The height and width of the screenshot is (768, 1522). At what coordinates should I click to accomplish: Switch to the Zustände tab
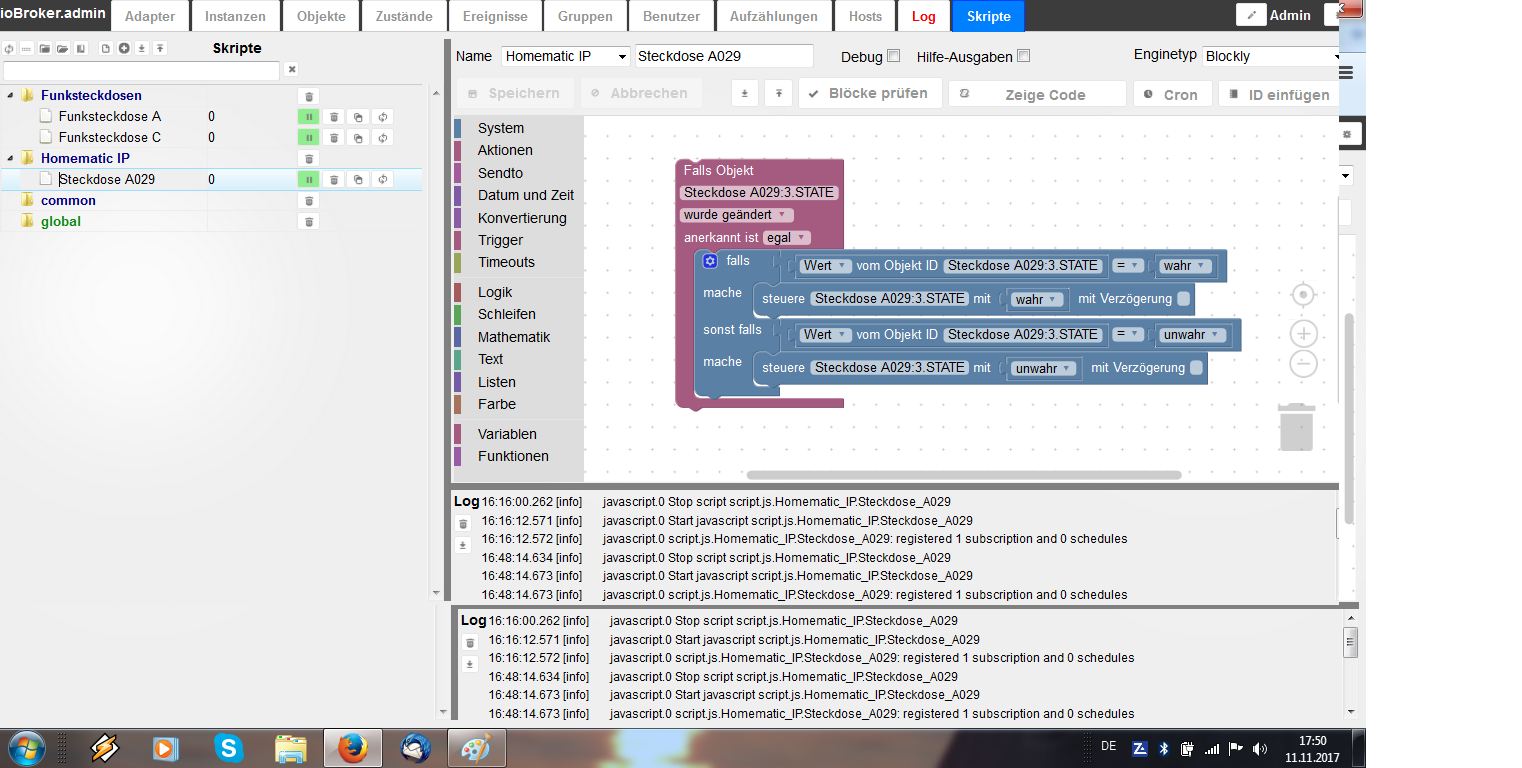pos(405,16)
